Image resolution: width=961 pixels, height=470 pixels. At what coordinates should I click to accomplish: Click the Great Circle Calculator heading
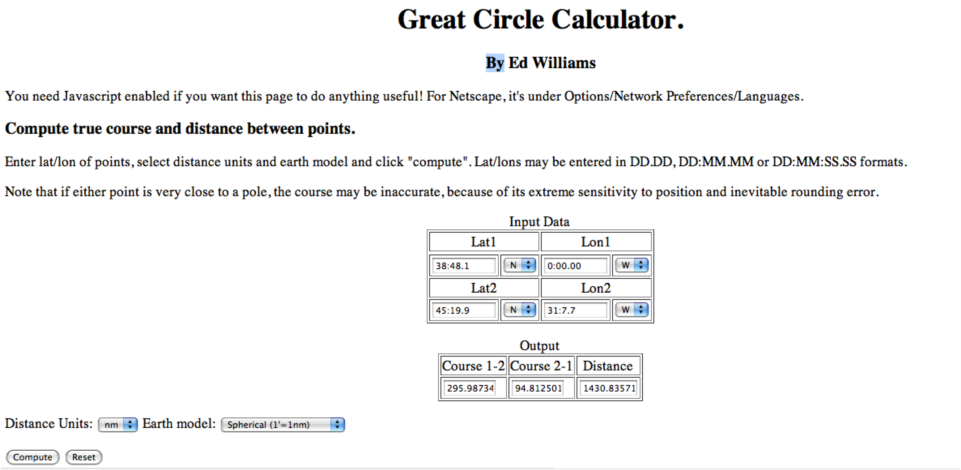(540, 20)
